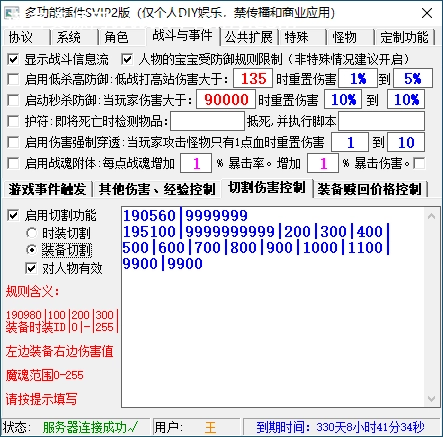Click the 并执行脚本 script input field
443x437 pixels.
click(382, 121)
